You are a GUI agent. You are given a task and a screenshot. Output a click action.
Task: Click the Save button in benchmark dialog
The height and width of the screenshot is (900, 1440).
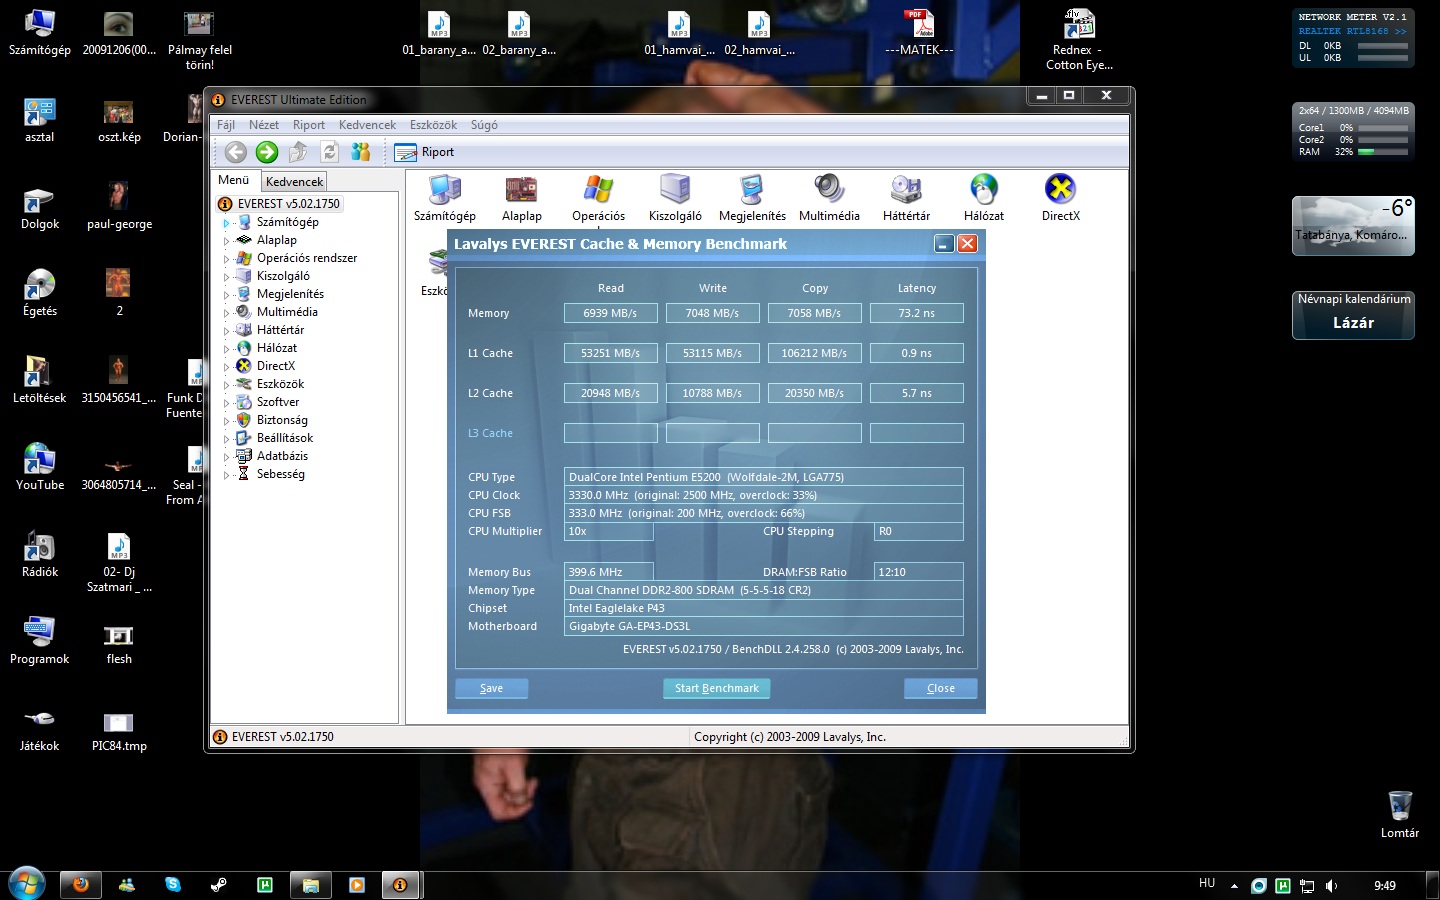(491, 688)
